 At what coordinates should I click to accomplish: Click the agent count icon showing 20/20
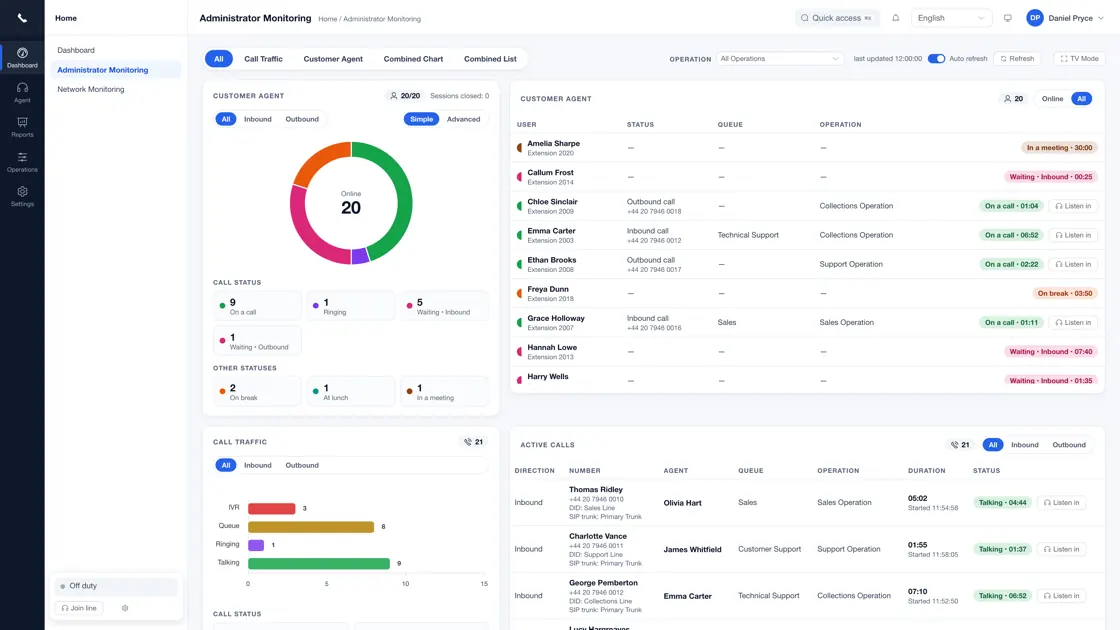[394, 96]
